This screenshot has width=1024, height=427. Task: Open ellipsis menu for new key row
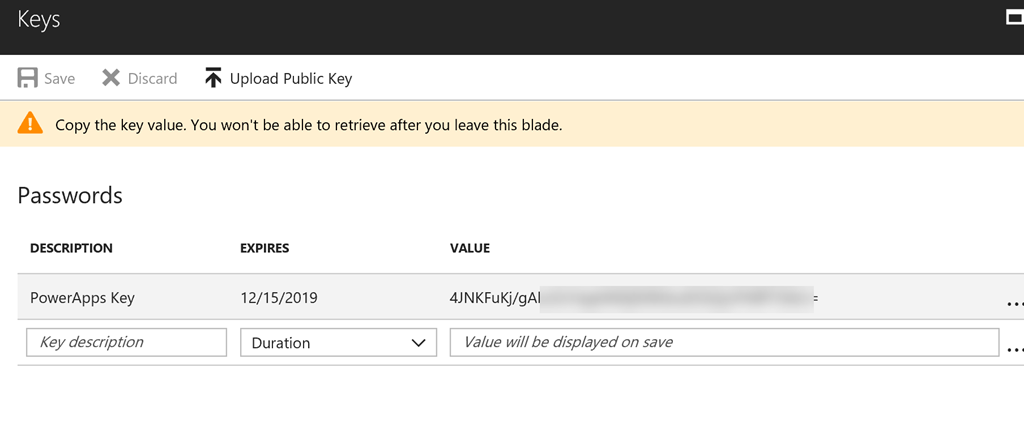click(1015, 349)
